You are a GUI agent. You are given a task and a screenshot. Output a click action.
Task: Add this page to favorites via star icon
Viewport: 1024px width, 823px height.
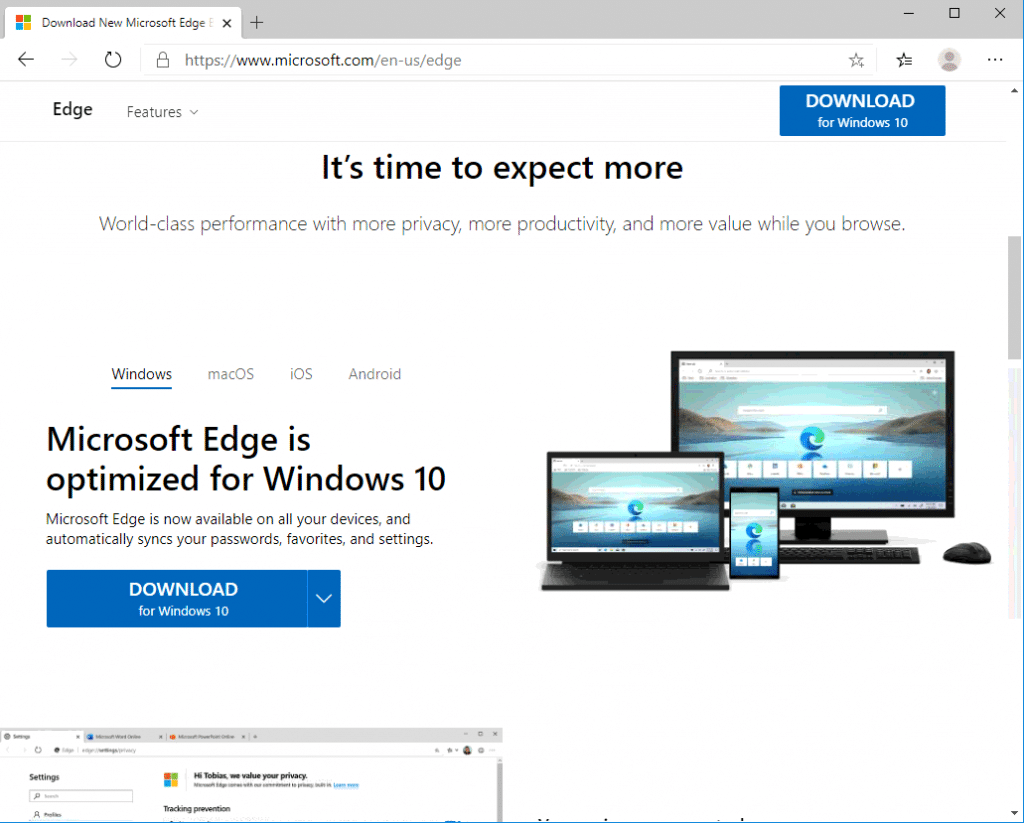click(x=856, y=59)
